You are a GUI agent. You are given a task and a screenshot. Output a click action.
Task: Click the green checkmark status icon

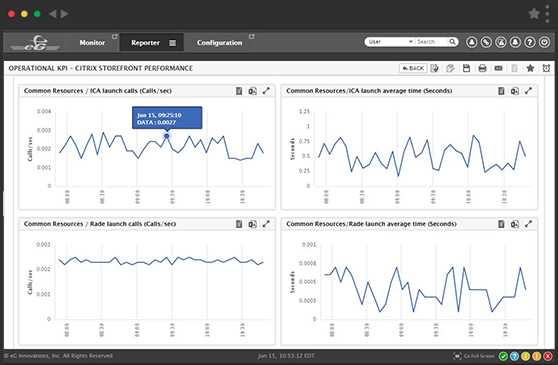click(x=503, y=356)
